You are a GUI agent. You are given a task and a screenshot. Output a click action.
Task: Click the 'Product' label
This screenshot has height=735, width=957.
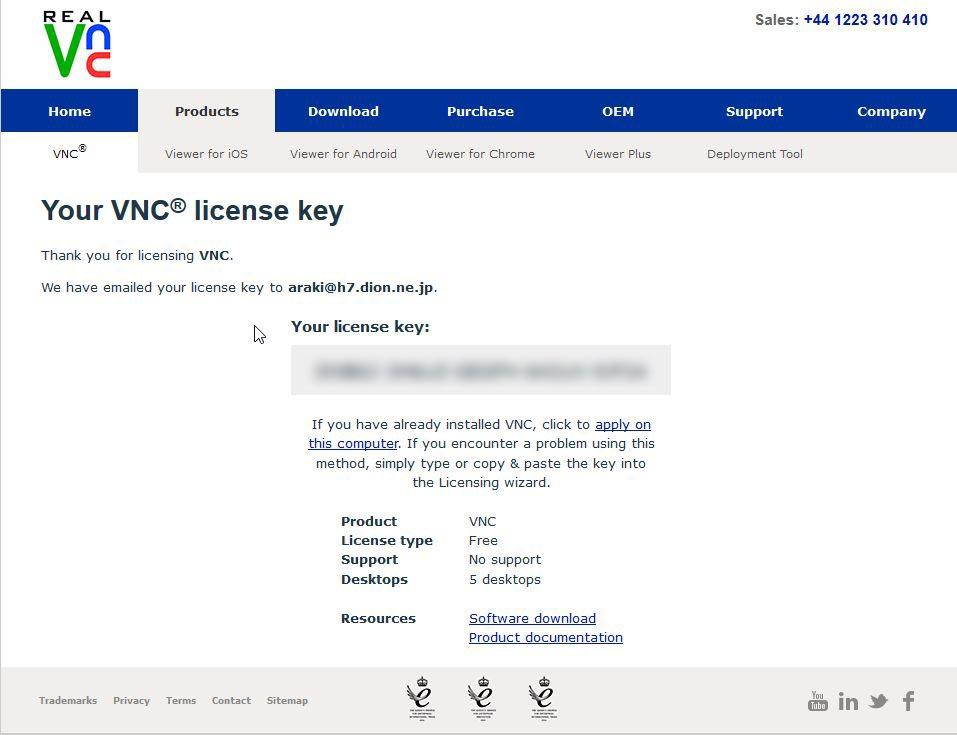click(x=369, y=521)
